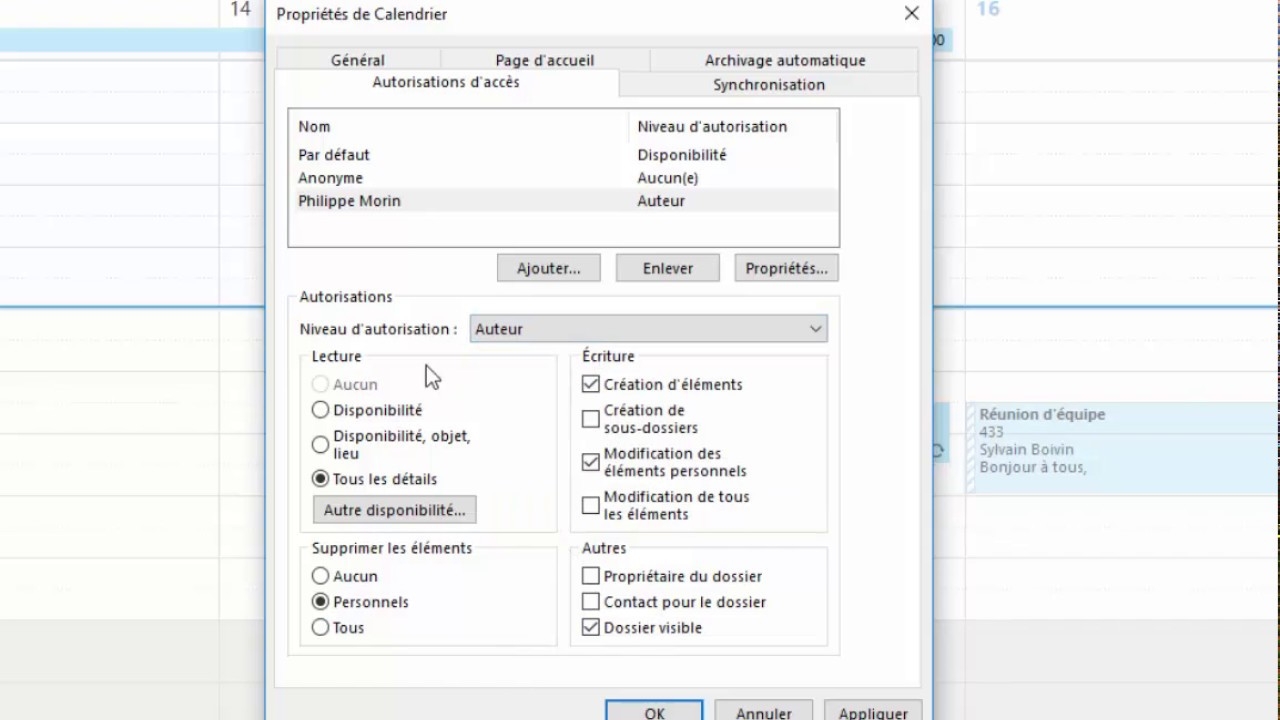Disable the Dossier visible checkbox
Viewport: 1280px width, 720px height.
(x=590, y=627)
